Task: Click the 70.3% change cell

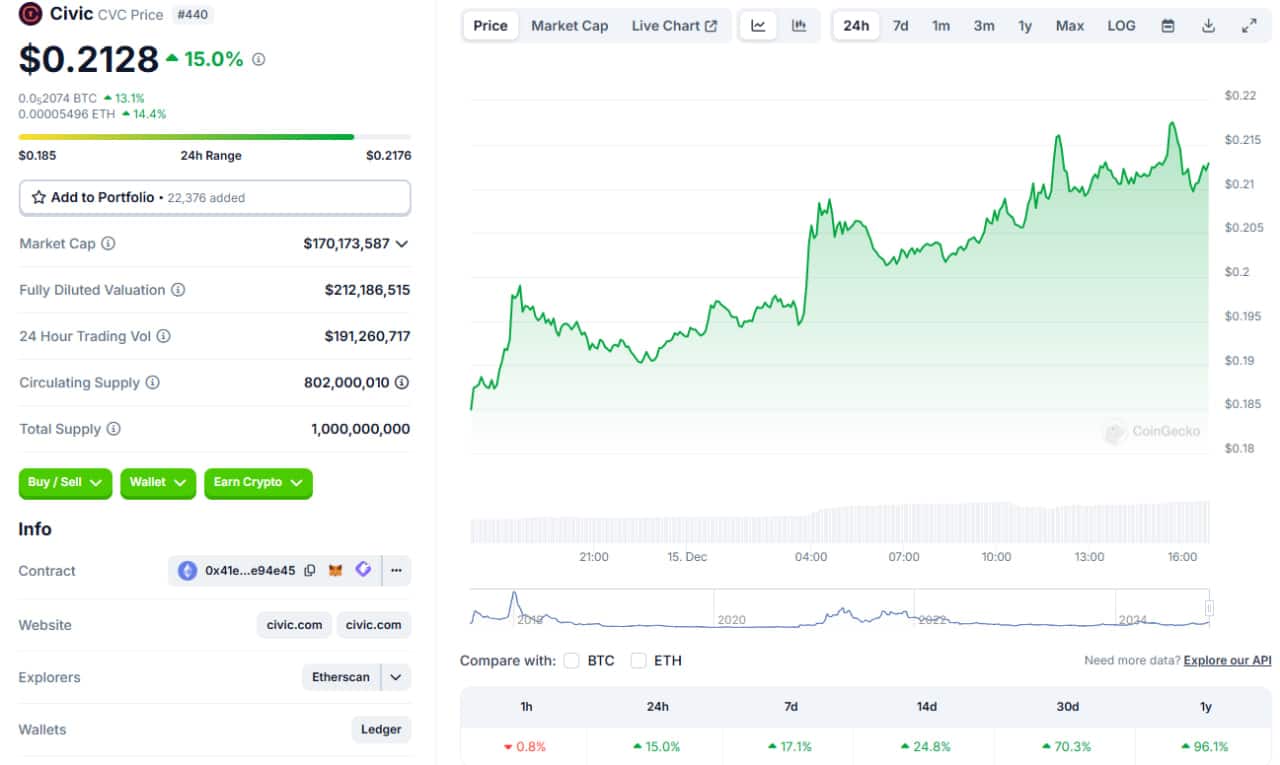Action: point(1067,746)
